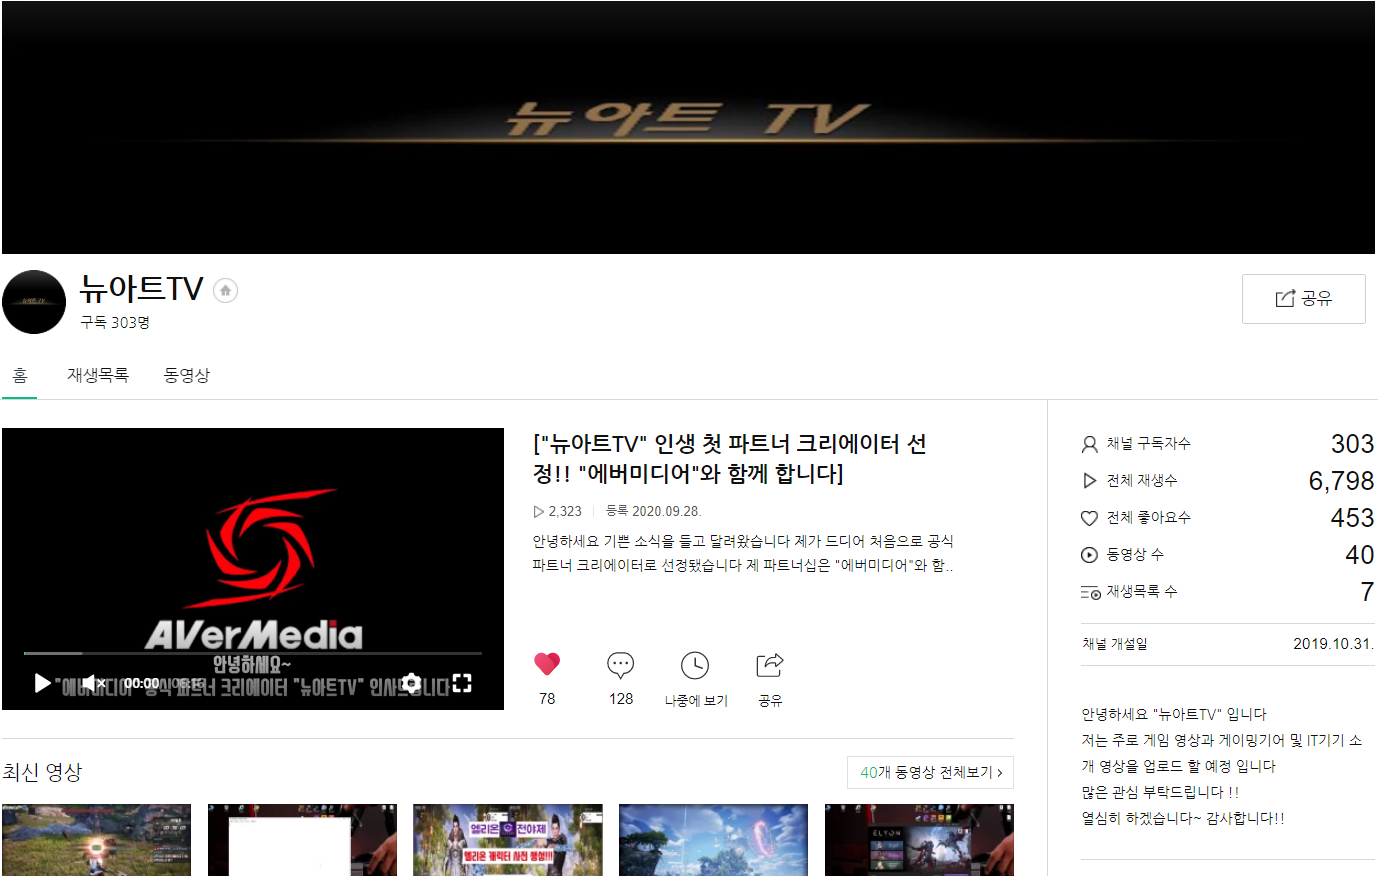Click the 등록 2020.09.28. date text
The width and height of the screenshot is (1378, 876).
click(x=654, y=511)
